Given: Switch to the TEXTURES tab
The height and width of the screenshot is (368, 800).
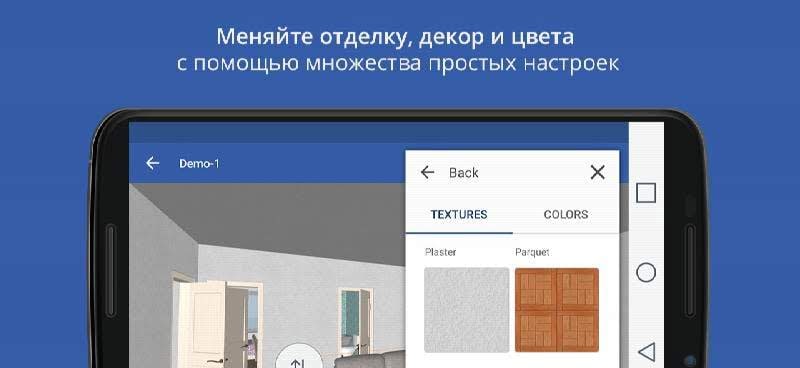Looking at the screenshot, I should (459, 214).
